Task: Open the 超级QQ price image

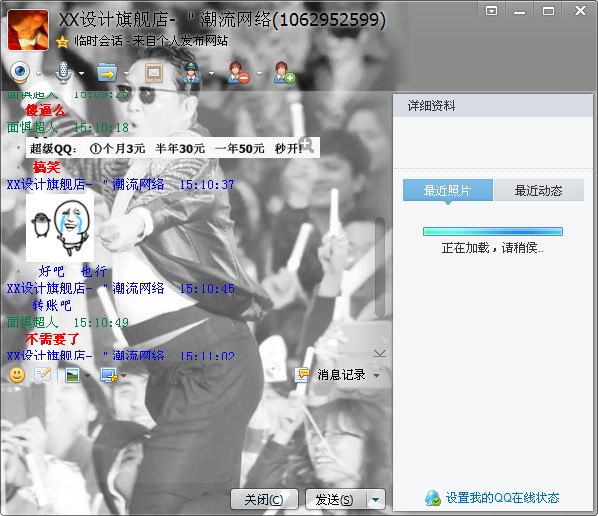Action: pos(173,148)
